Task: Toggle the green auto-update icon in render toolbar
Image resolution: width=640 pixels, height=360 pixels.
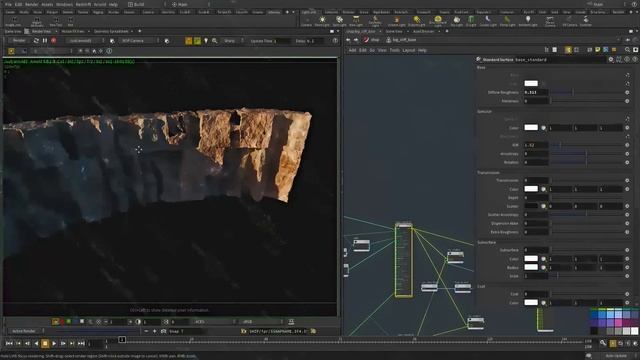Action: coord(198,41)
